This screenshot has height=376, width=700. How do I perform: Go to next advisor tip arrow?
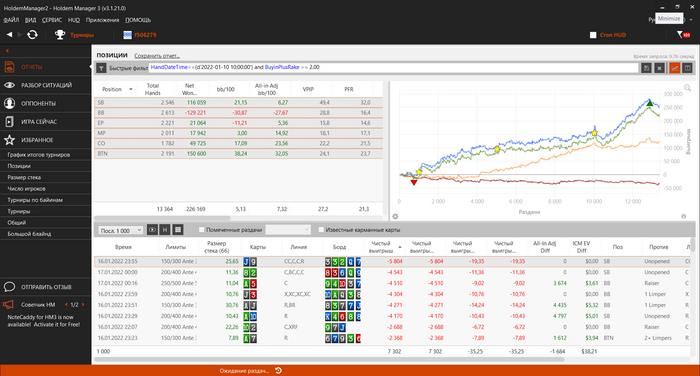83,305
